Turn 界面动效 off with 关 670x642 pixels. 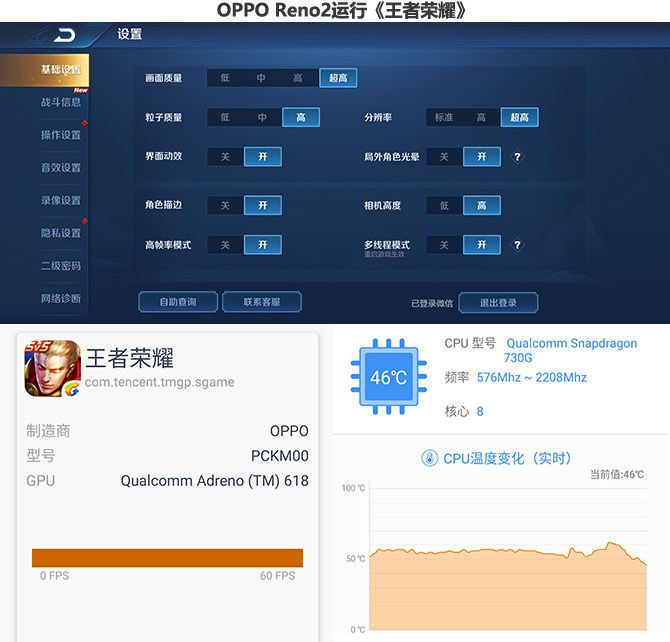pyautogui.click(x=225, y=157)
